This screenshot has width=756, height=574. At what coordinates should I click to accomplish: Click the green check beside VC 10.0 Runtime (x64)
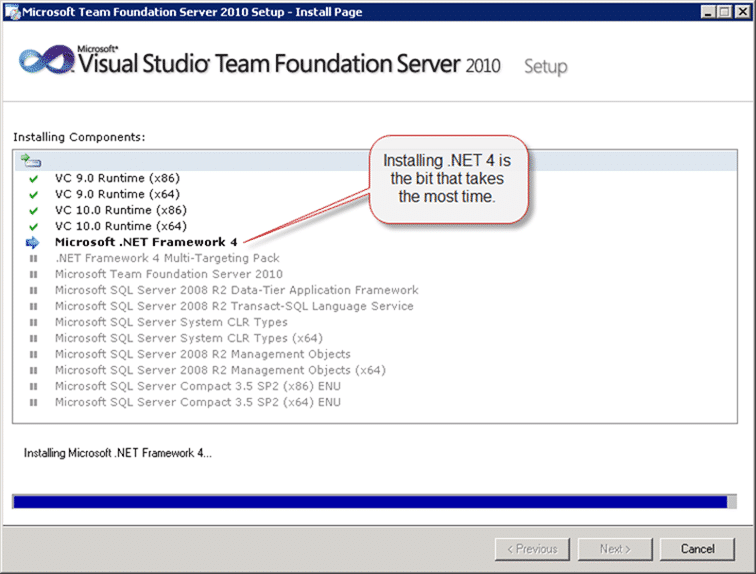(33, 227)
